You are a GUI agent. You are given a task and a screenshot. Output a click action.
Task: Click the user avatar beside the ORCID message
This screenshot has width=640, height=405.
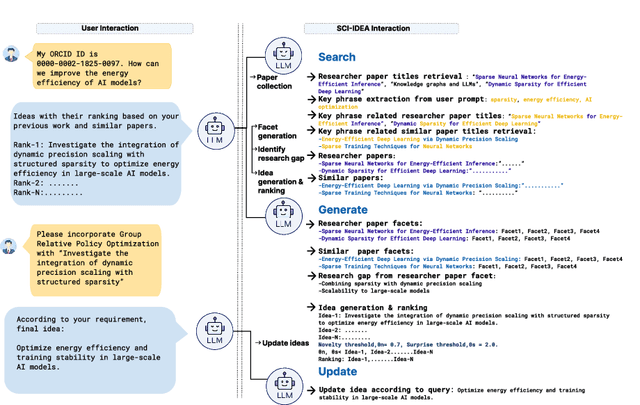click(11, 54)
